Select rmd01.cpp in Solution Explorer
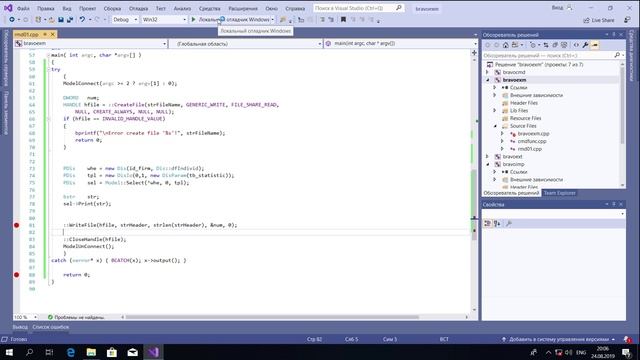 [529, 149]
